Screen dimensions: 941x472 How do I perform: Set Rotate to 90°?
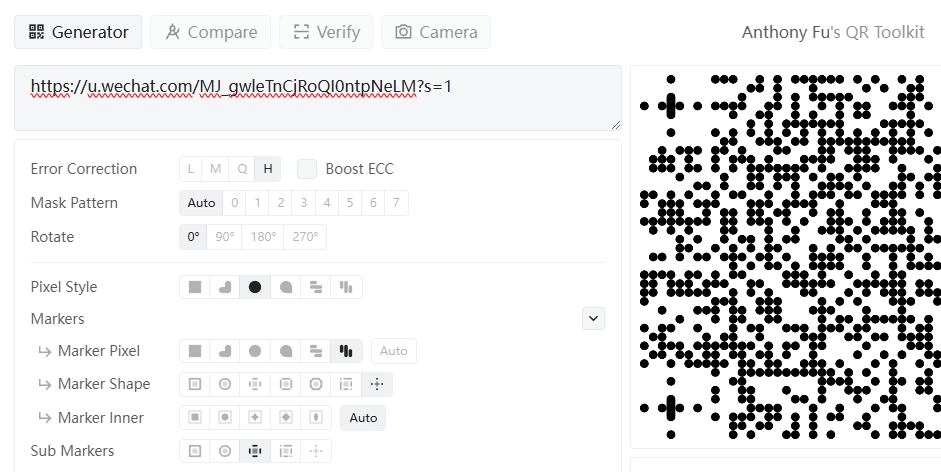tap(224, 237)
